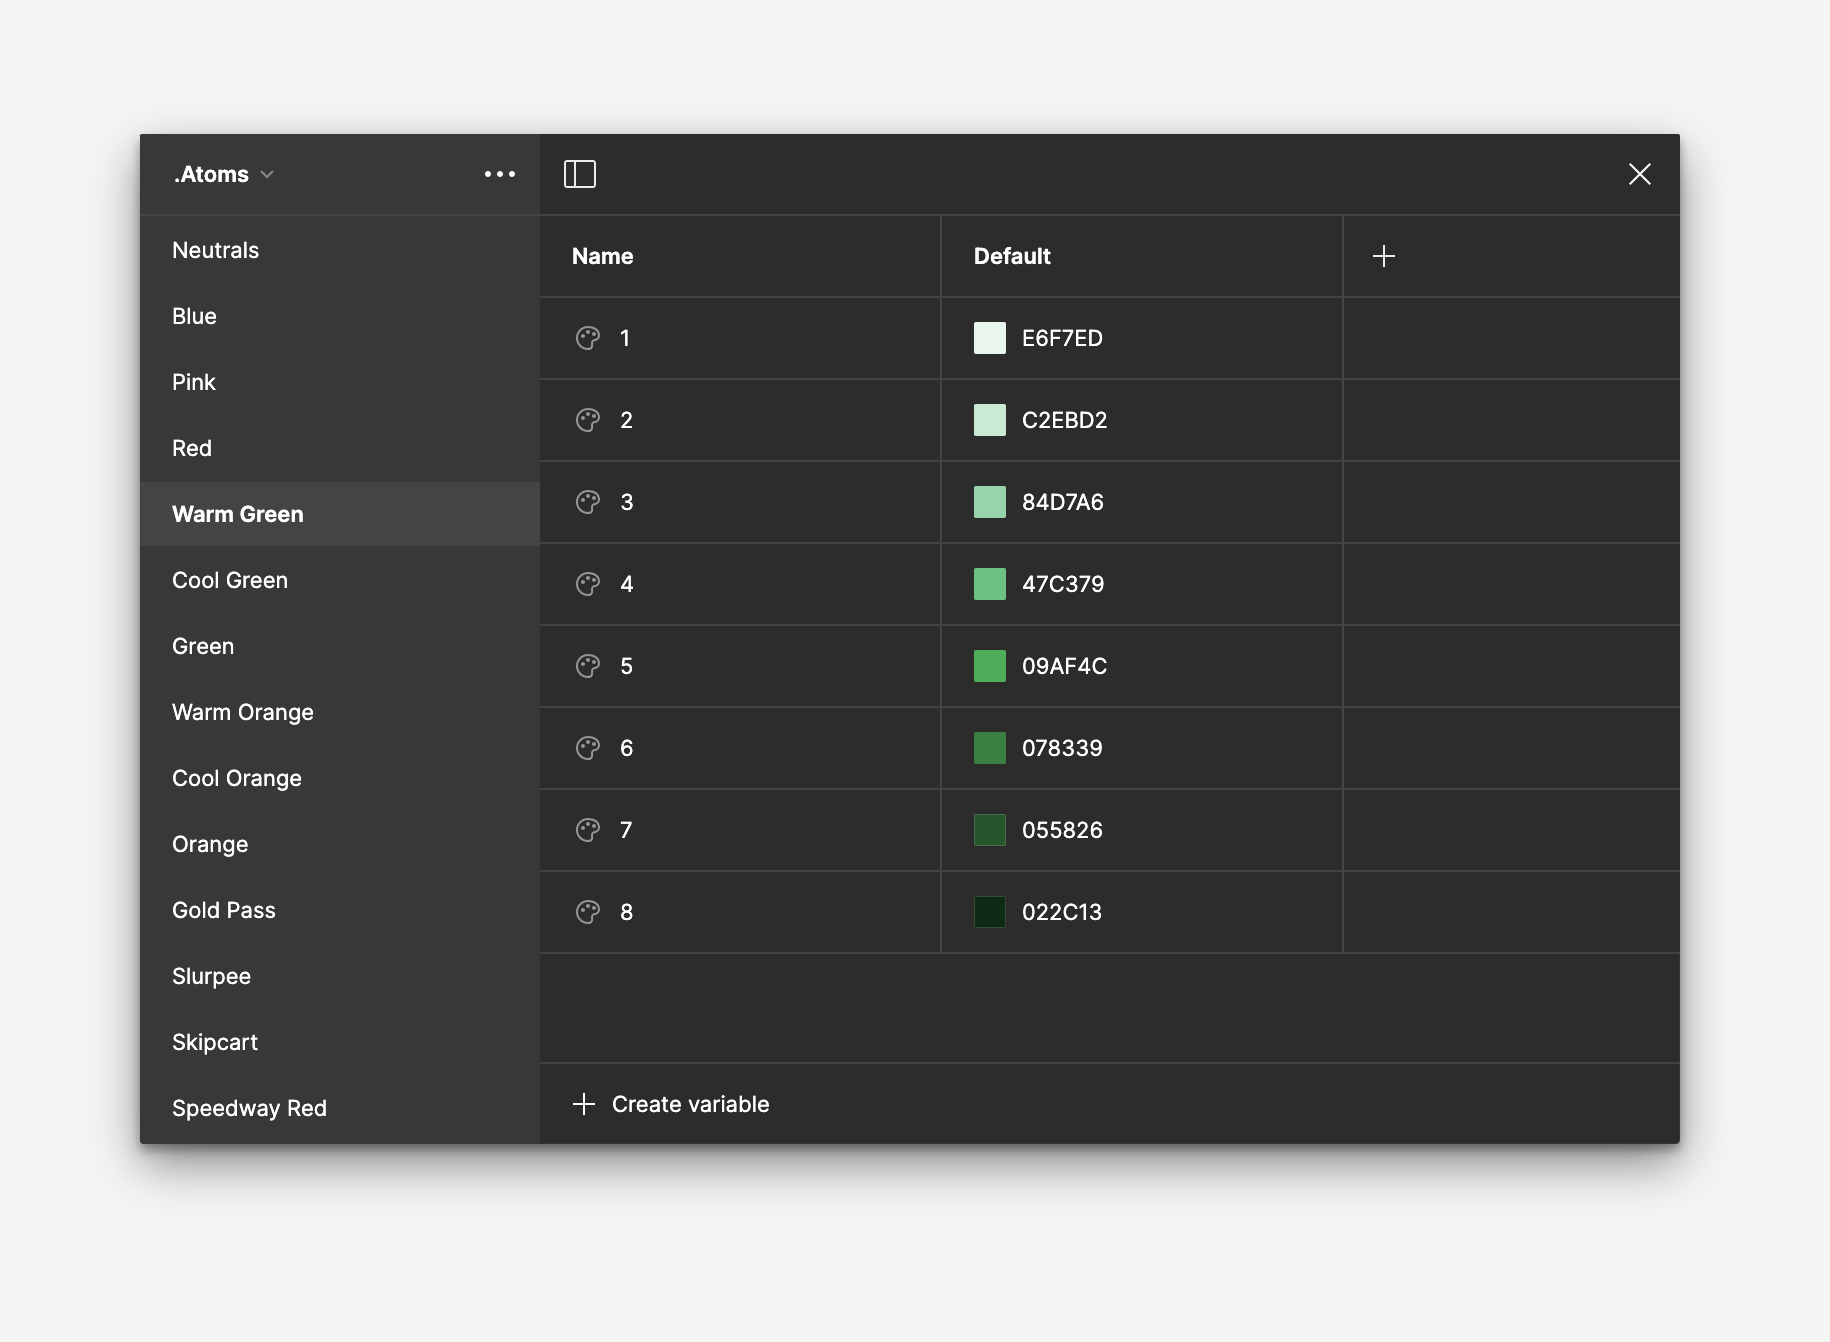Switch to the Pink group

pos(340,382)
